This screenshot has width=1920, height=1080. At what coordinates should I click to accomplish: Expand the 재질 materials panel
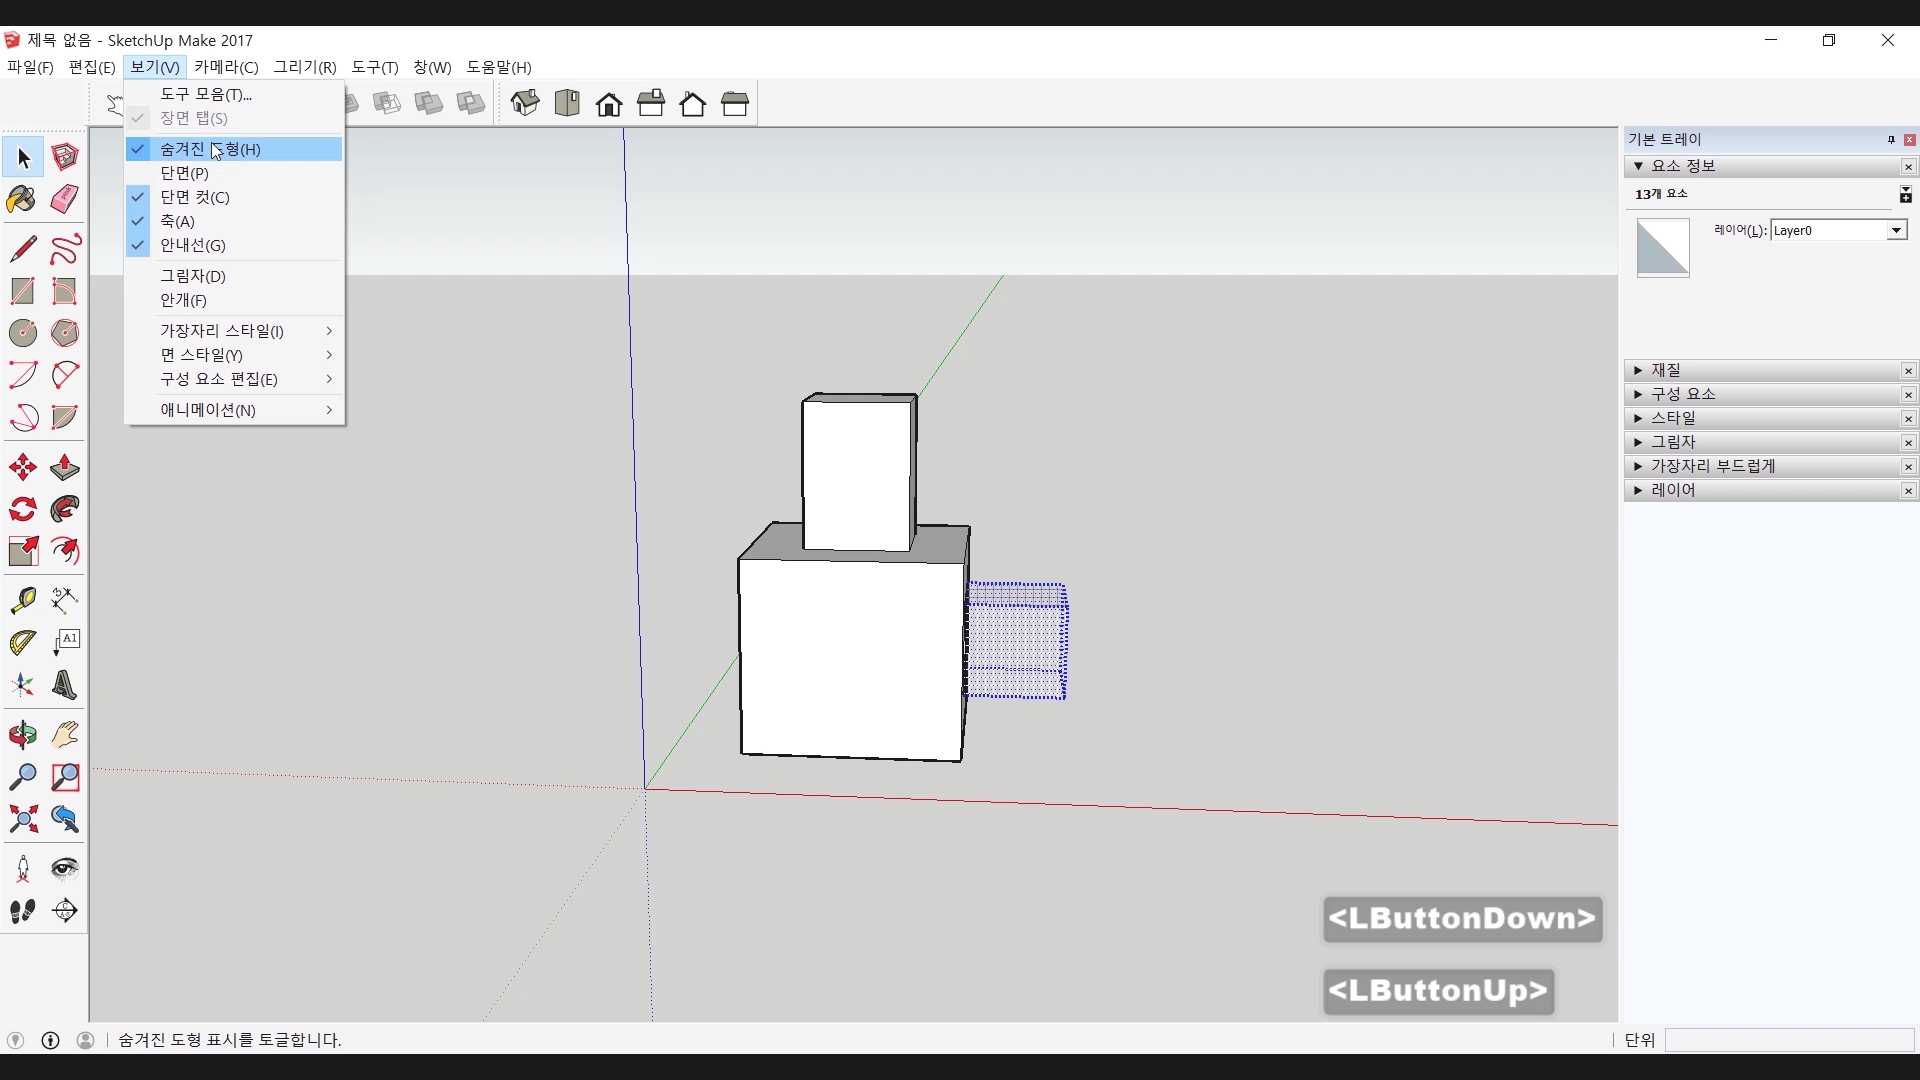pyautogui.click(x=1666, y=370)
